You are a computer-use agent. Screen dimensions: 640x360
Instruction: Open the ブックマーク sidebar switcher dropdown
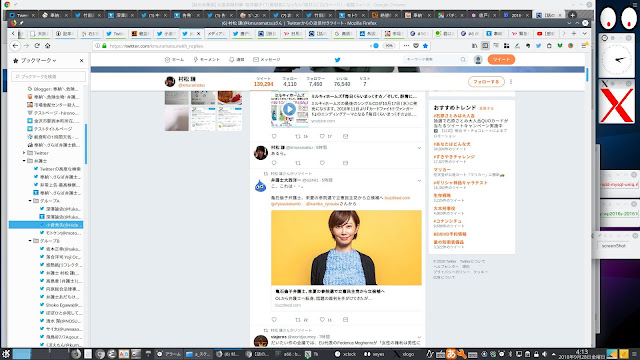(38, 60)
